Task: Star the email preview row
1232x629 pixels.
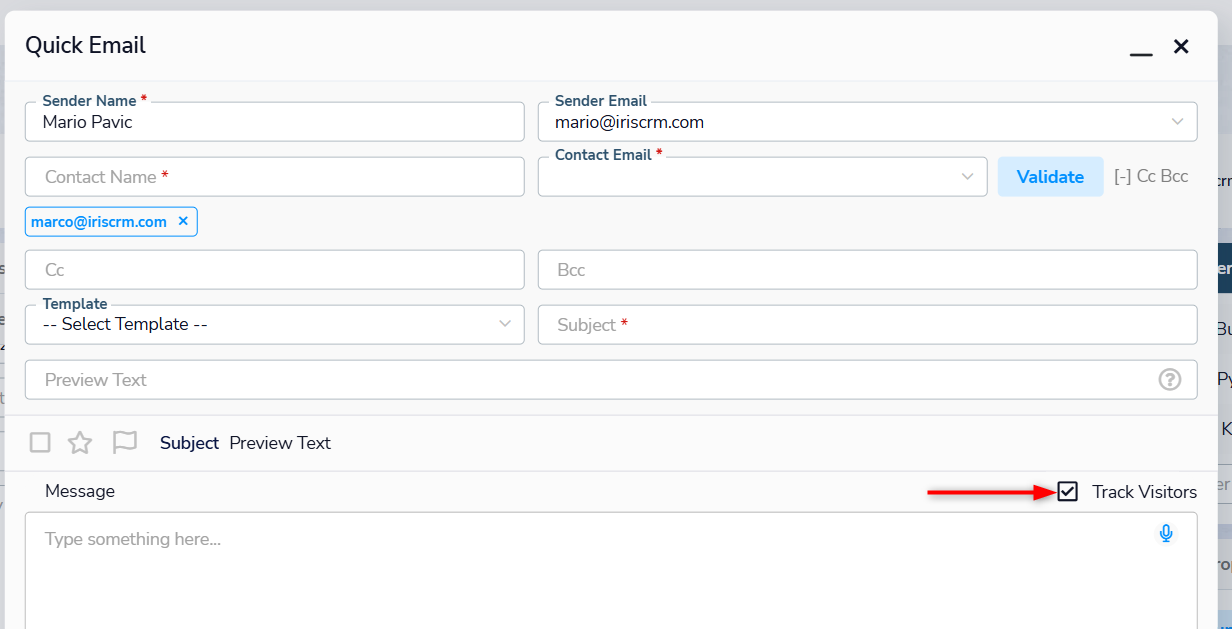Action: coord(80,443)
